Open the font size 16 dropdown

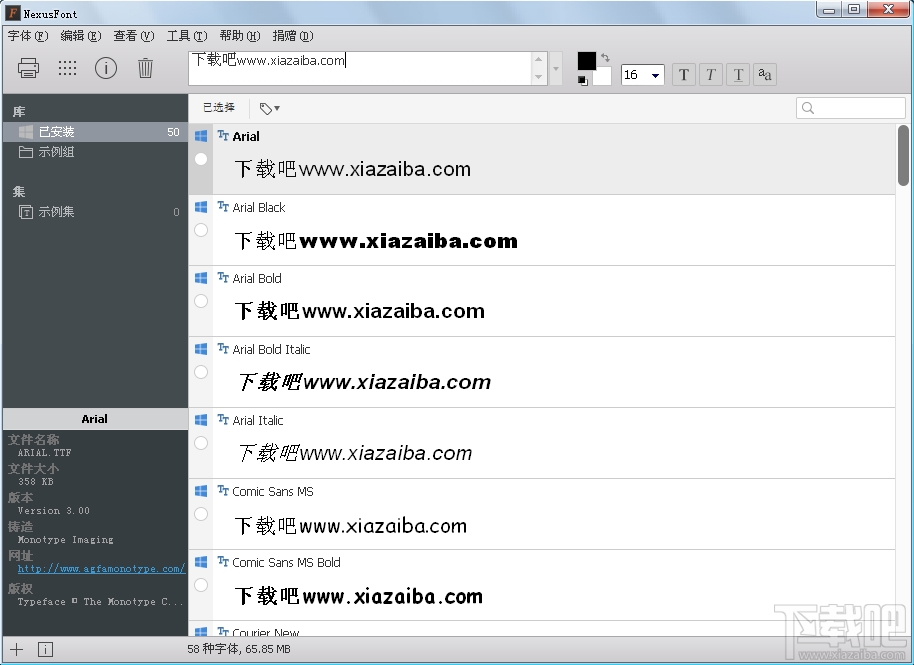click(x=655, y=75)
